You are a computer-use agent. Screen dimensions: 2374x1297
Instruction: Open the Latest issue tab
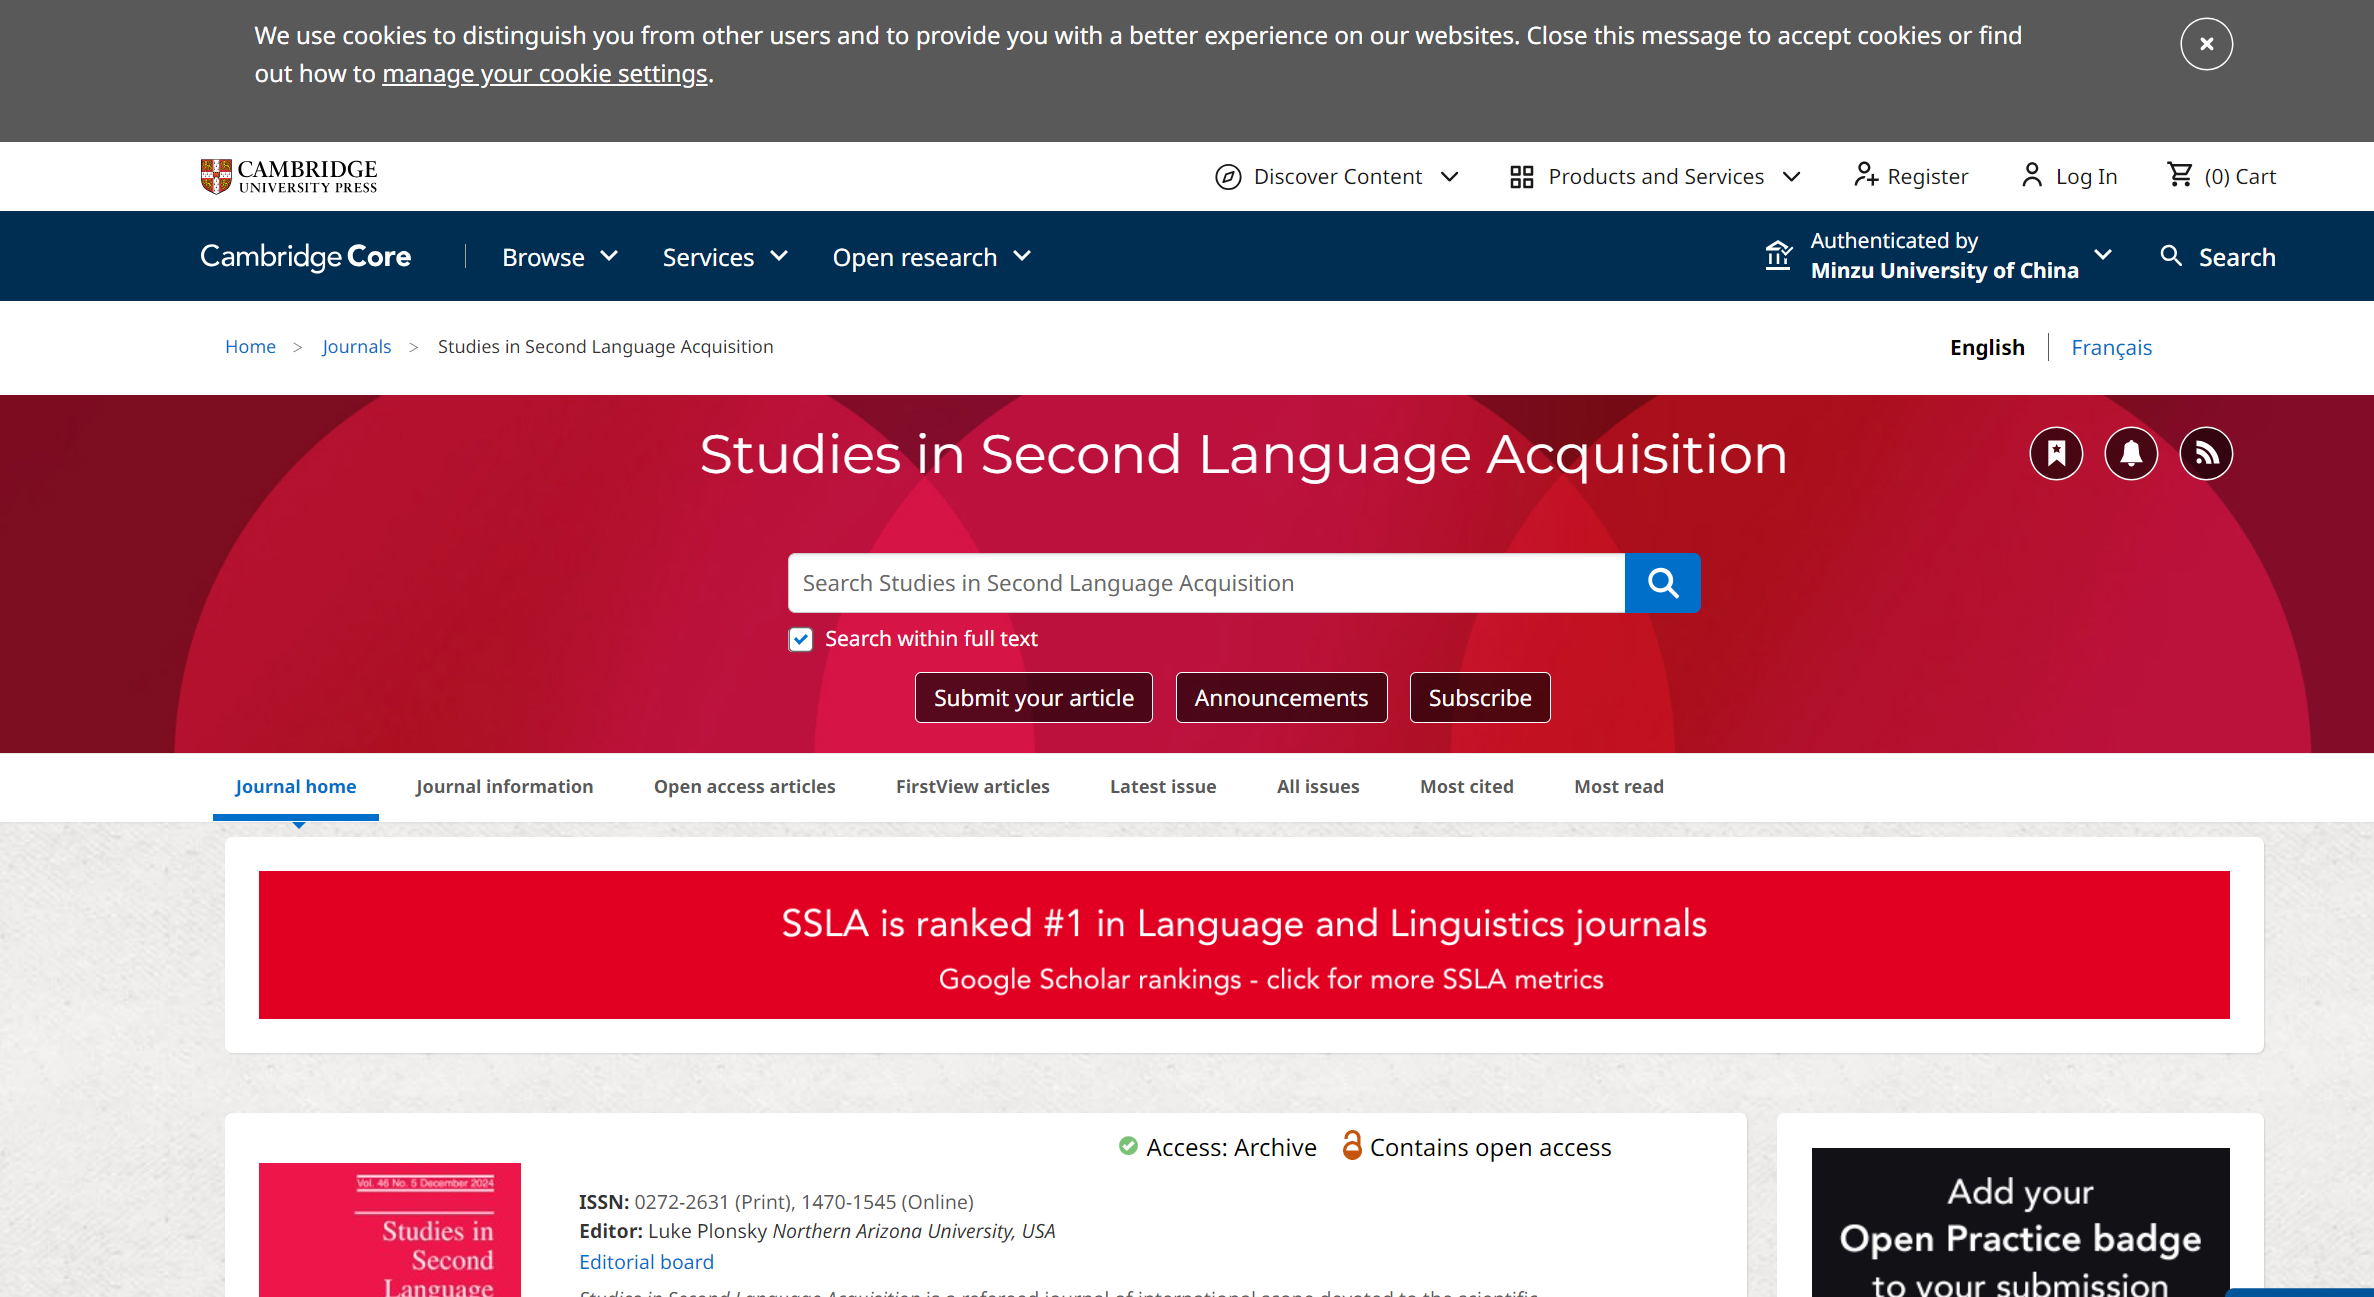[1163, 787]
